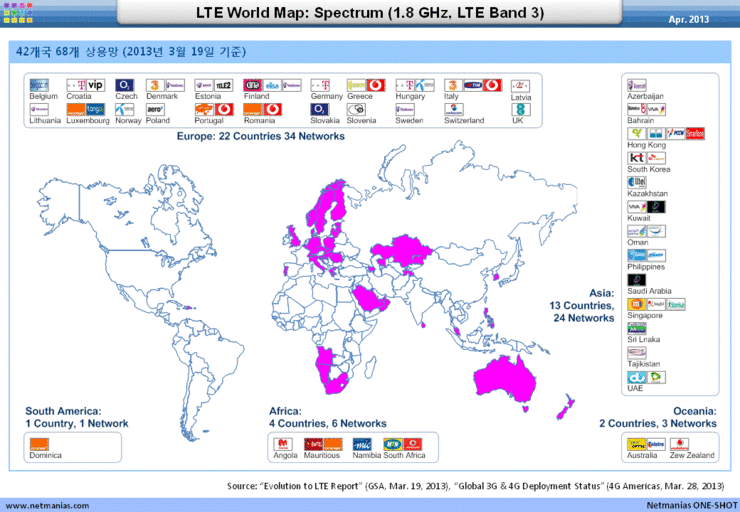
Task: Select the Si.mobil logo above Slovenia
Action: (356, 109)
